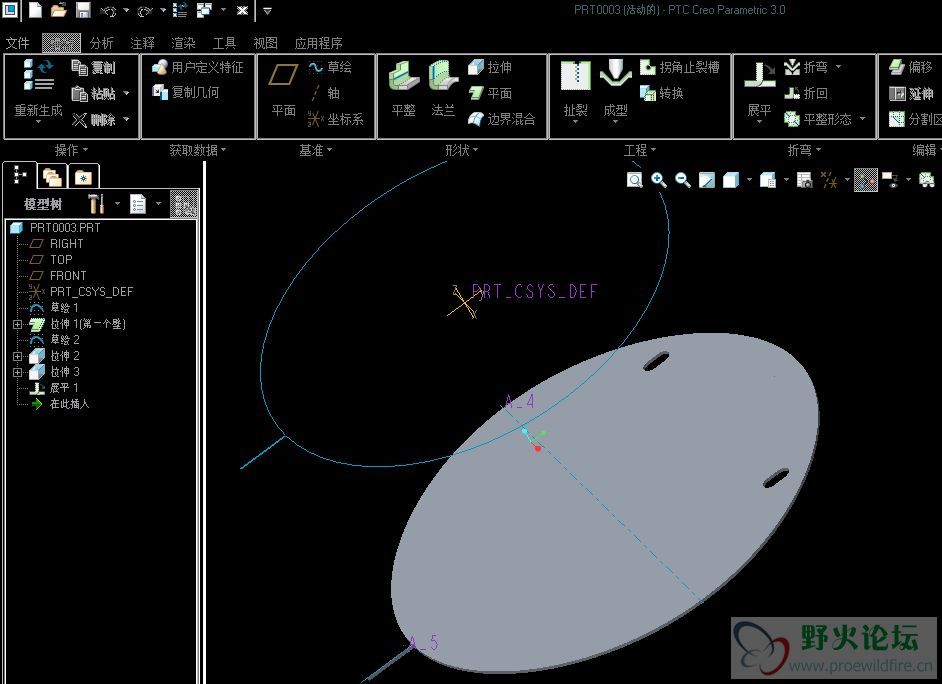942x684 pixels.
Task: Switch to the 注释 ribbon tab
Action: pos(142,43)
